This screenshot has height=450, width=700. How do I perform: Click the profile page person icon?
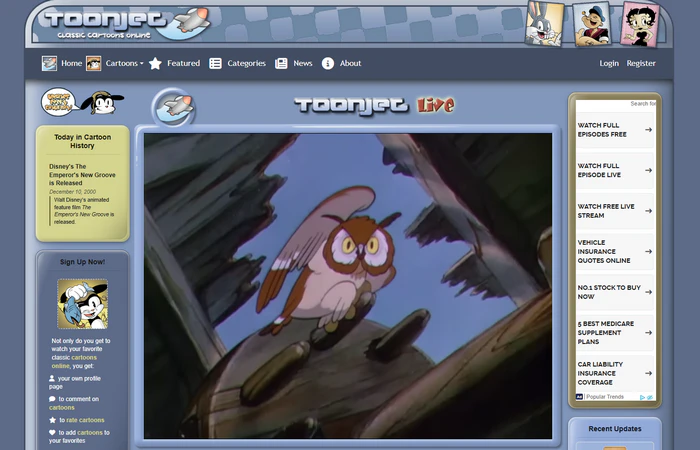point(52,378)
